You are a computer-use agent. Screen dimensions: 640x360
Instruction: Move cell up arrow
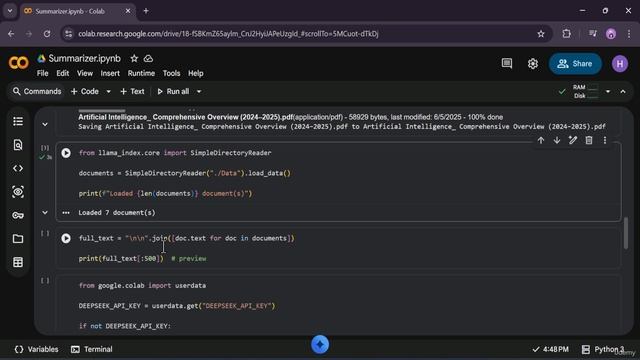pyautogui.click(x=541, y=140)
